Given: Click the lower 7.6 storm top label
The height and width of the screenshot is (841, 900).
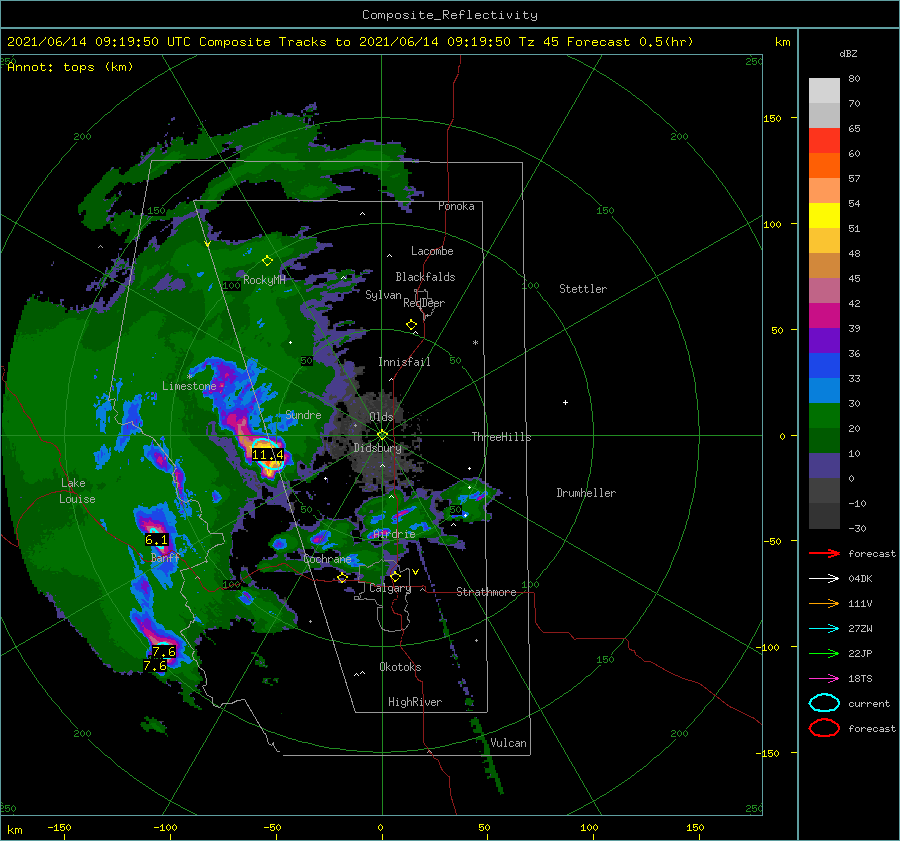Looking at the screenshot, I should (x=155, y=666).
